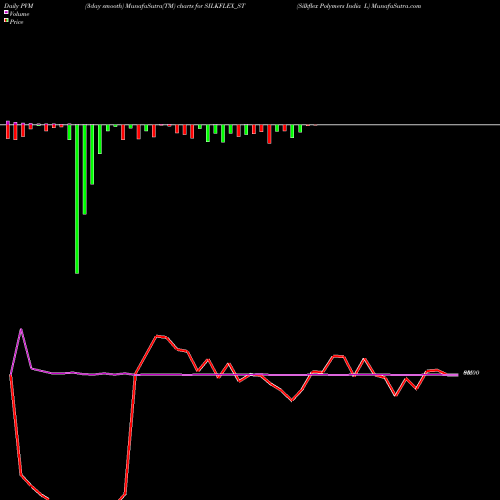Click the 'Price' legend label
The height and width of the screenshot is (500, 500).
pos(16,22)
